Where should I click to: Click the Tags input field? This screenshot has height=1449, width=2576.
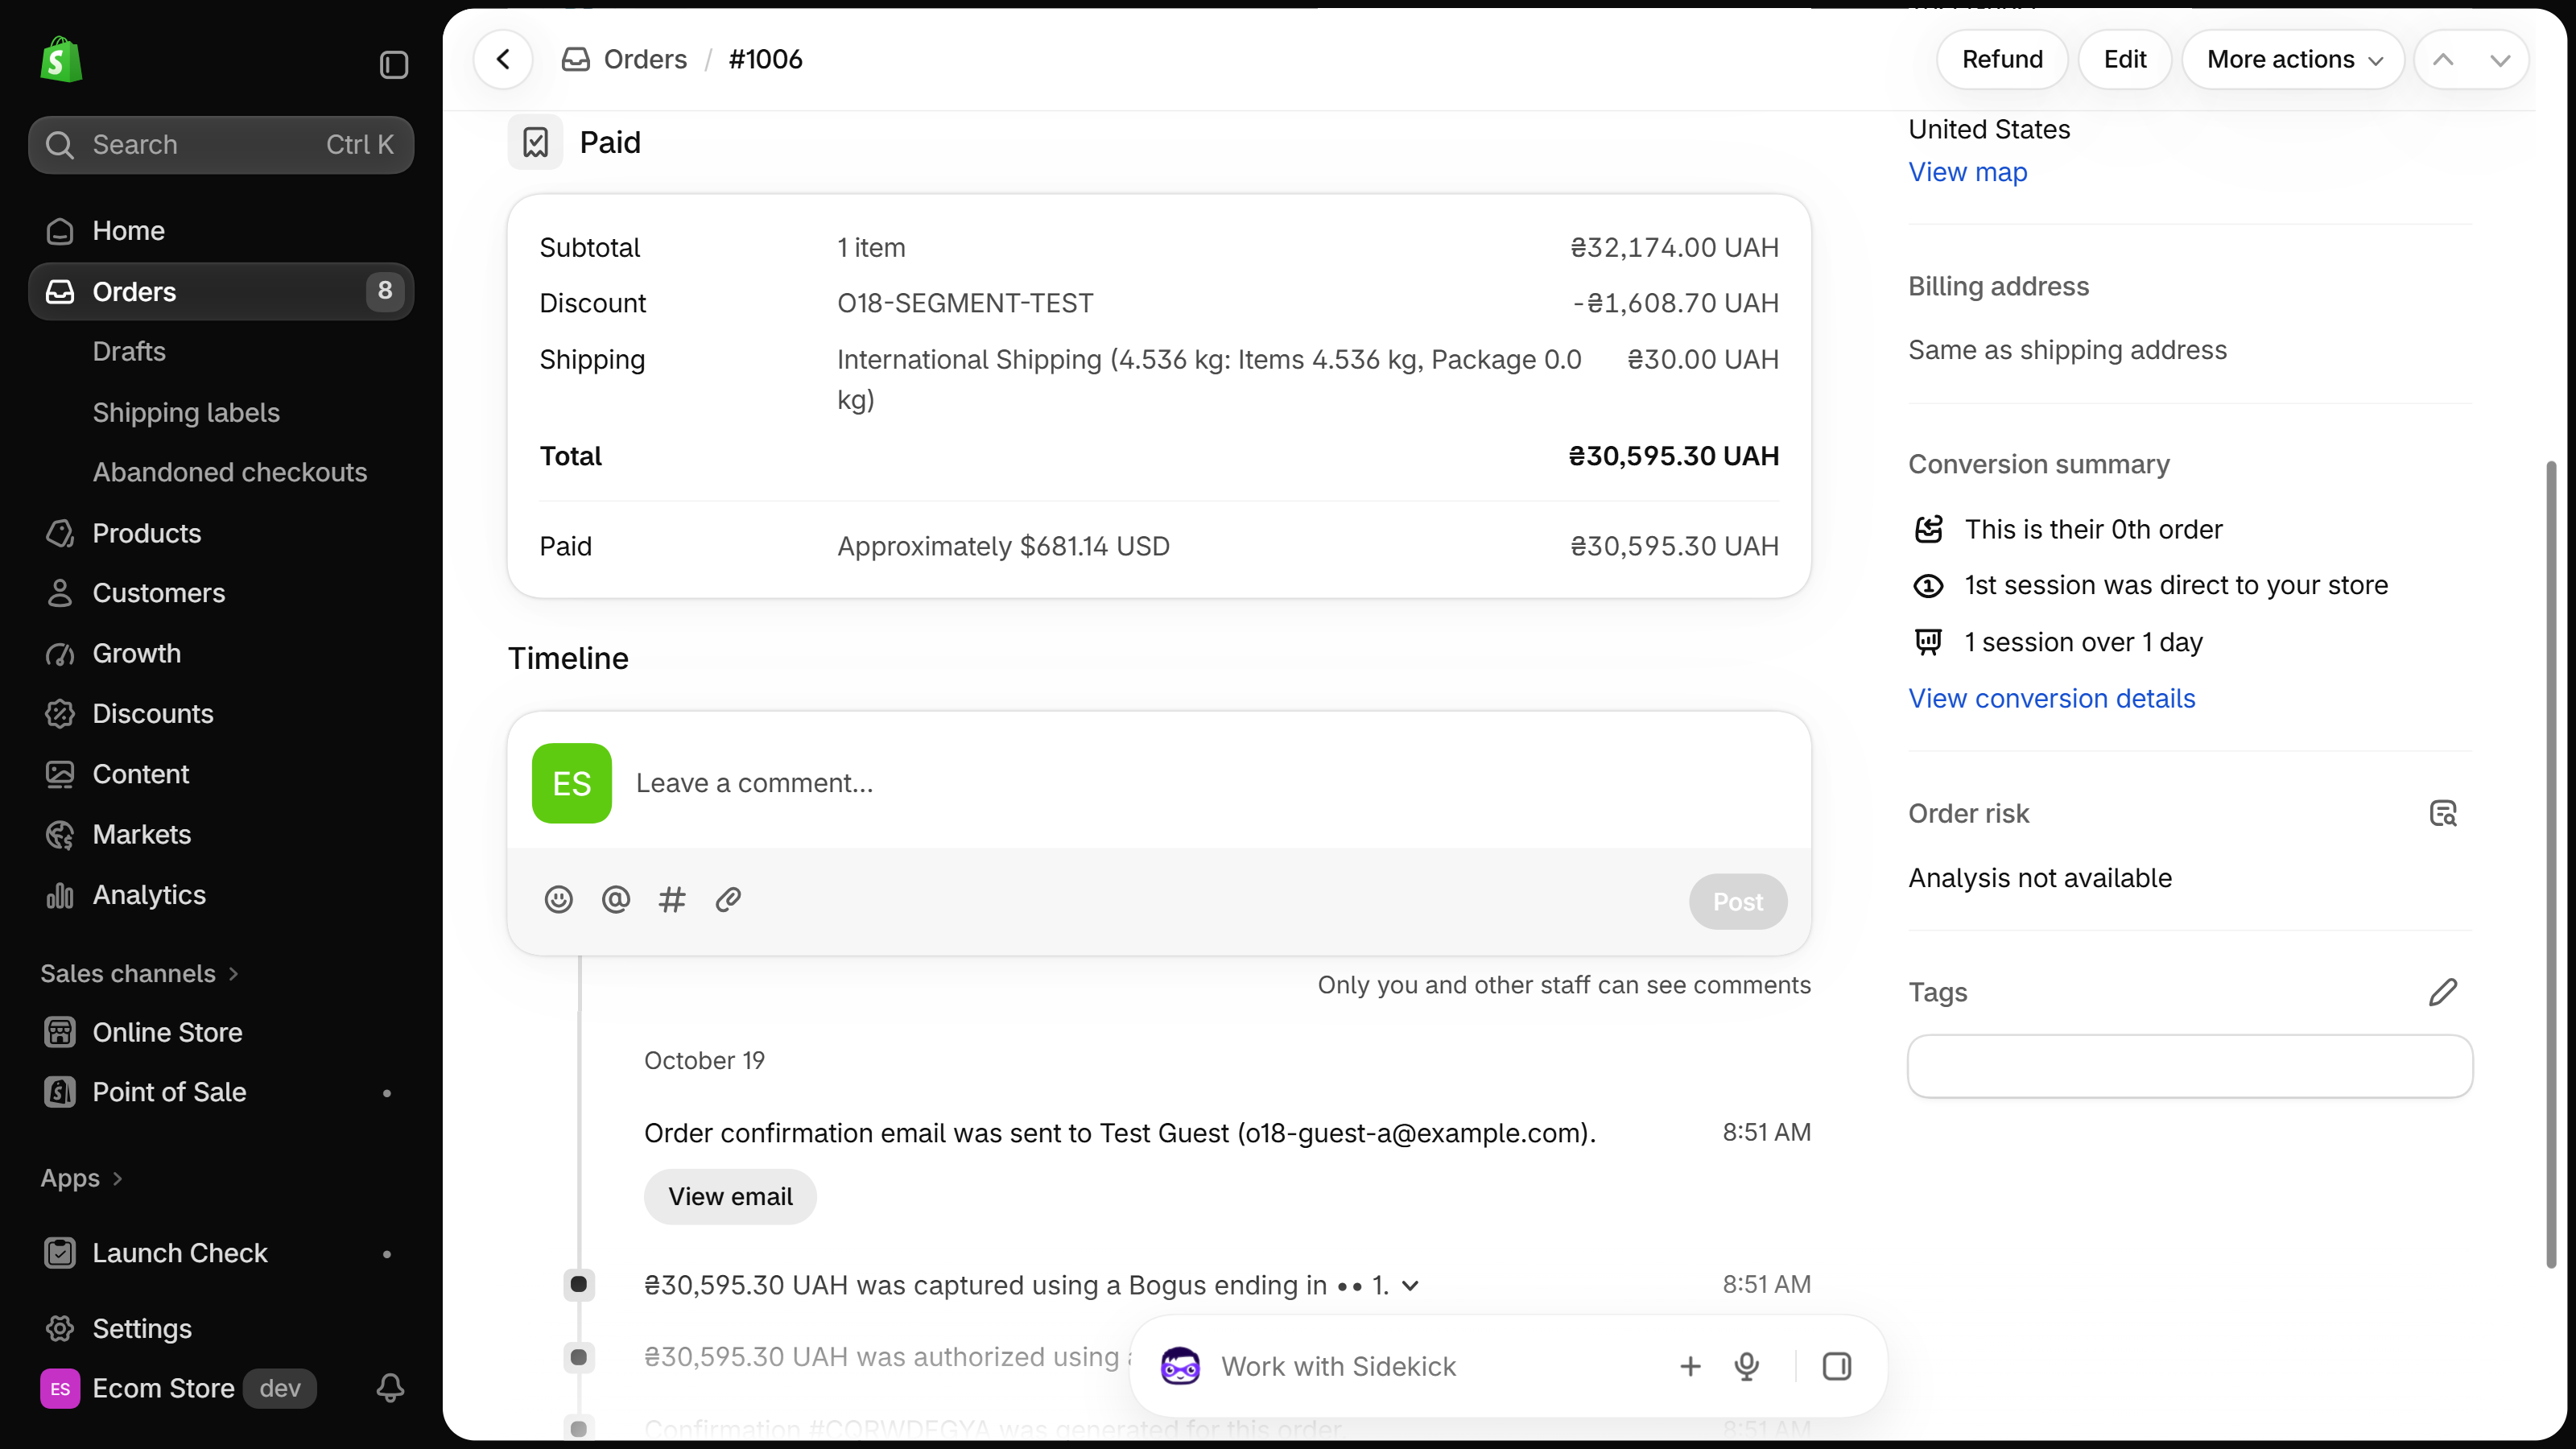(2190, 1066)
